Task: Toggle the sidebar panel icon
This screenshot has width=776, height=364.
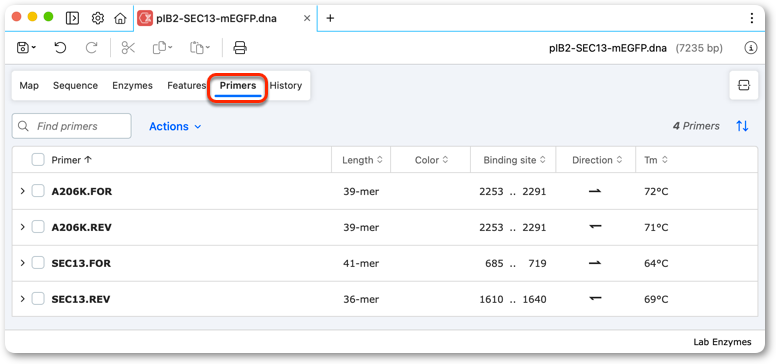Action: pyautogui.click(x=73, y=19)
